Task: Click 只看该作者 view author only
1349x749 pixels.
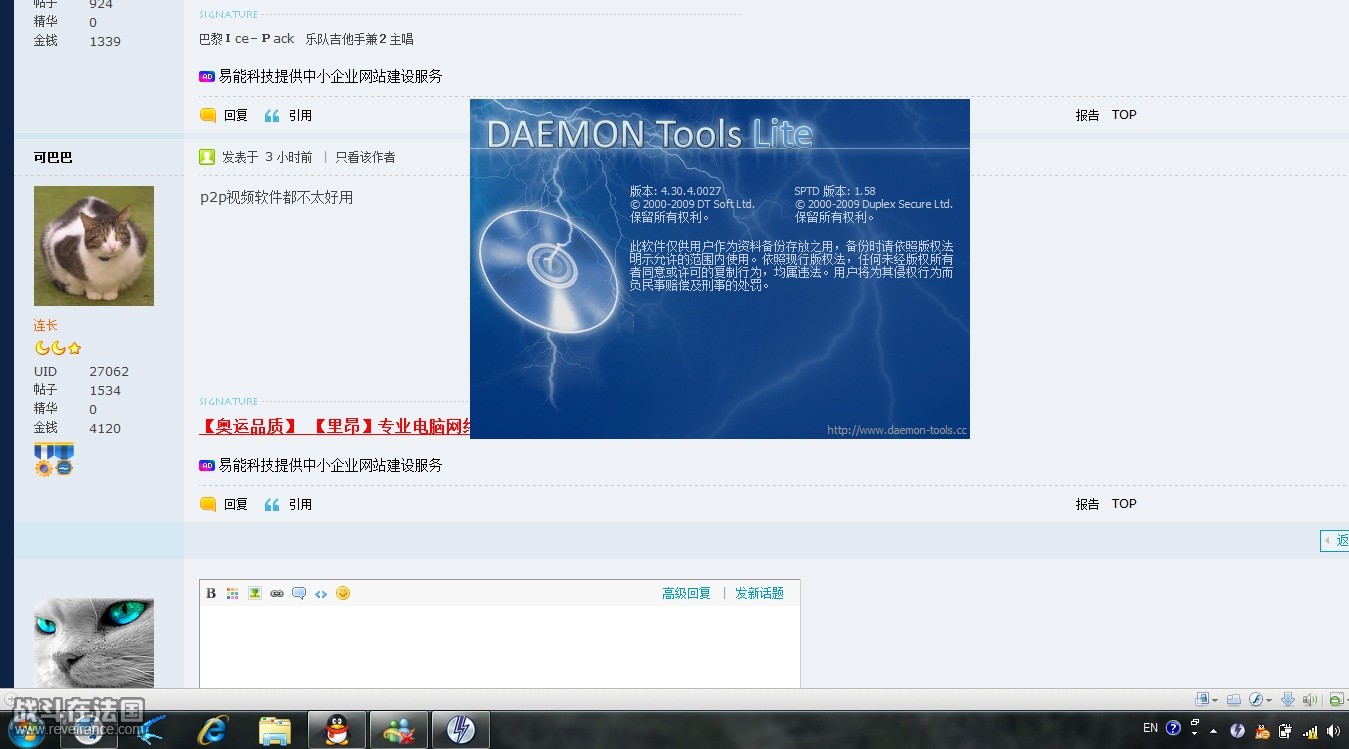Action: pos(365,157)
